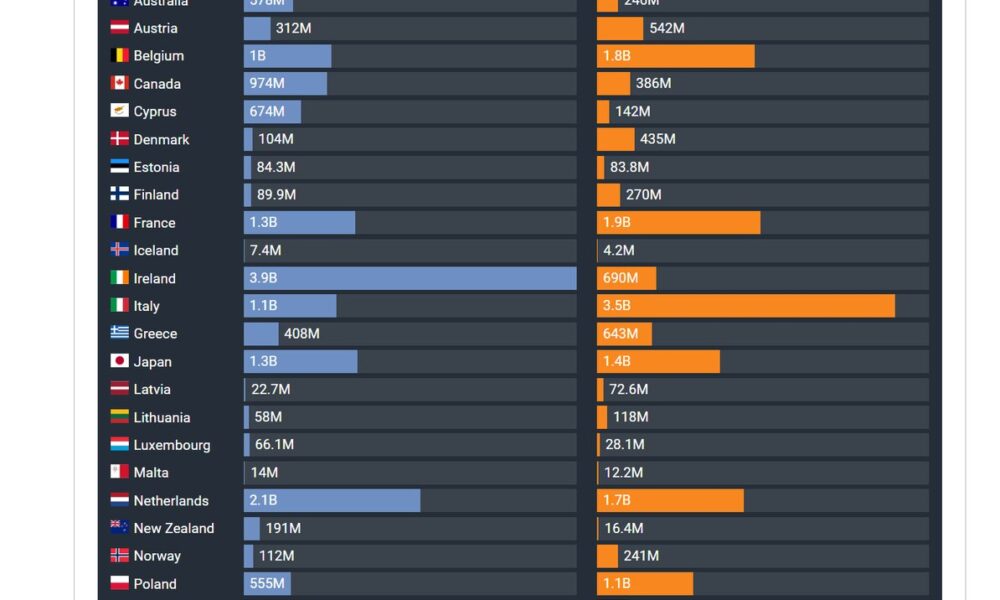Select the Ireland flag icon

pyautogui.click(x=119, y=277)
